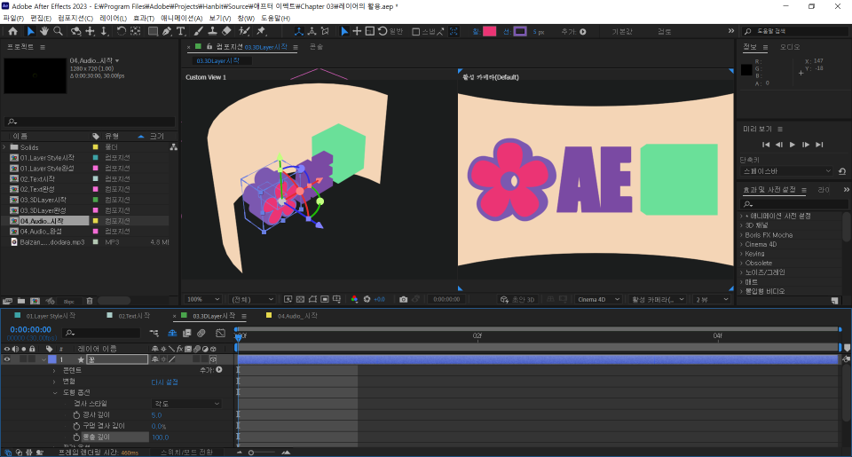The width and height of the screenshot is (852, 457).
Task: Open the 파일(F) menu
Action: [x=13, y=18]
